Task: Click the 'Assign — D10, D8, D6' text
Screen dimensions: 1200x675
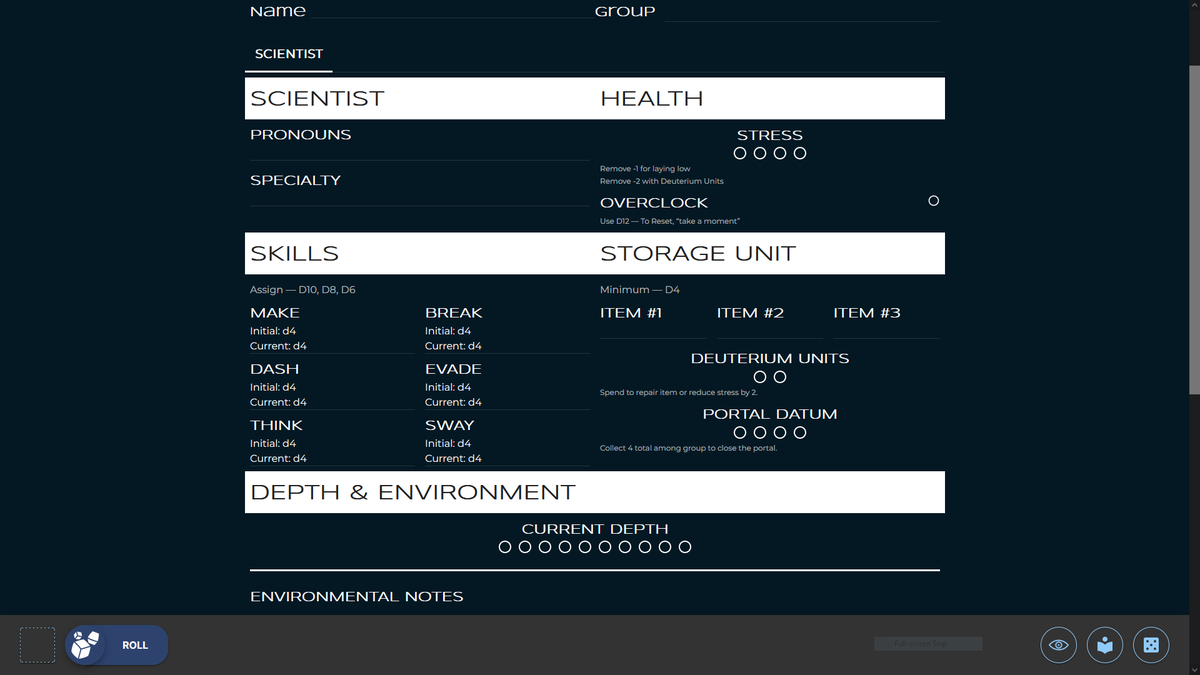Action: click(x=303, y=290)
